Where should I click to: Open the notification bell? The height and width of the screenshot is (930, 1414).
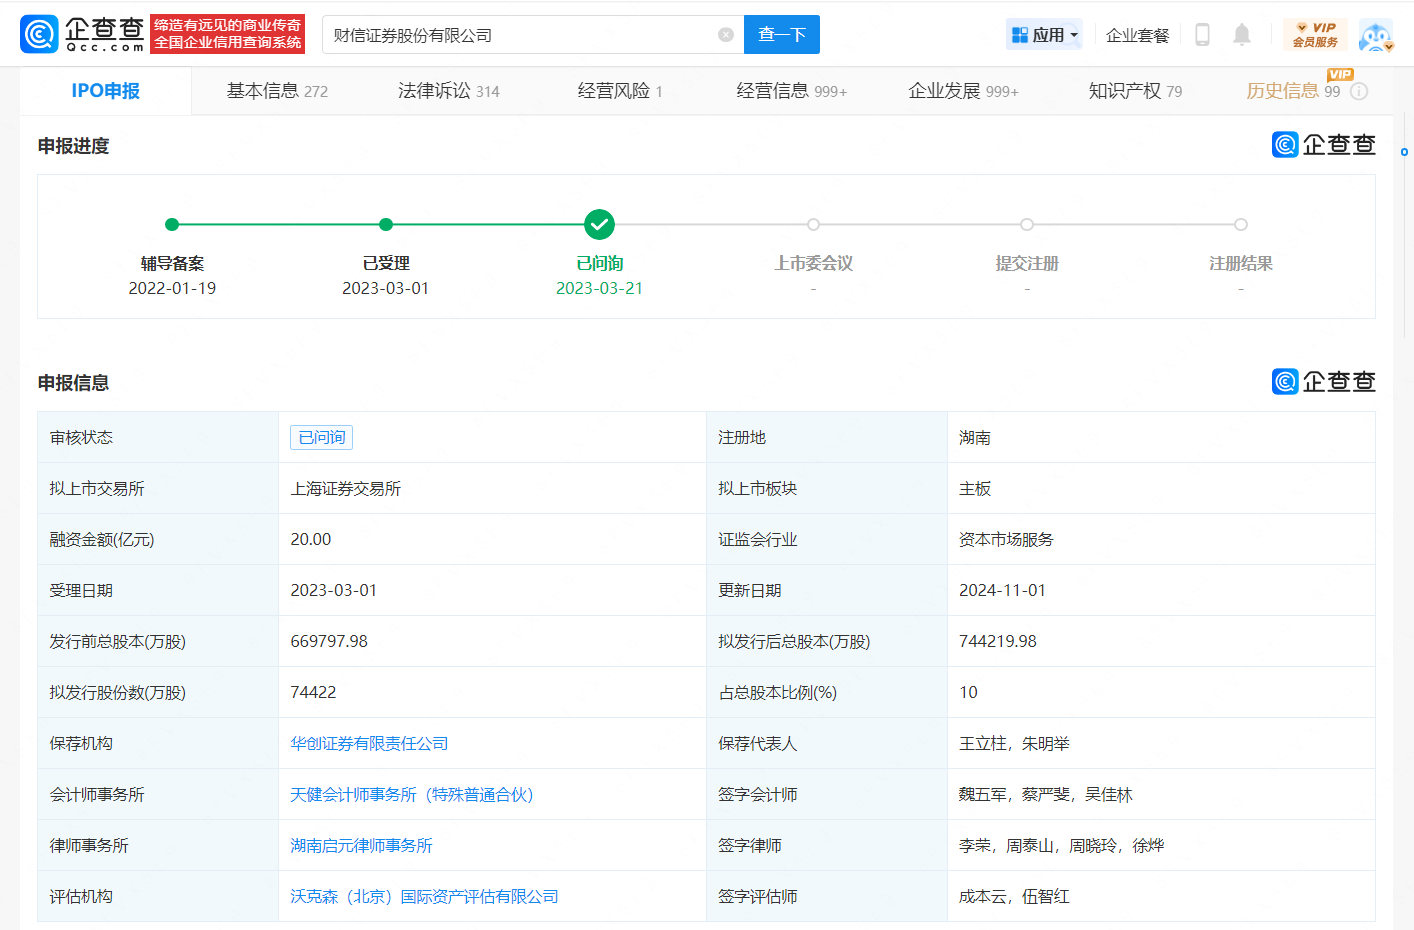[1241, 35]
